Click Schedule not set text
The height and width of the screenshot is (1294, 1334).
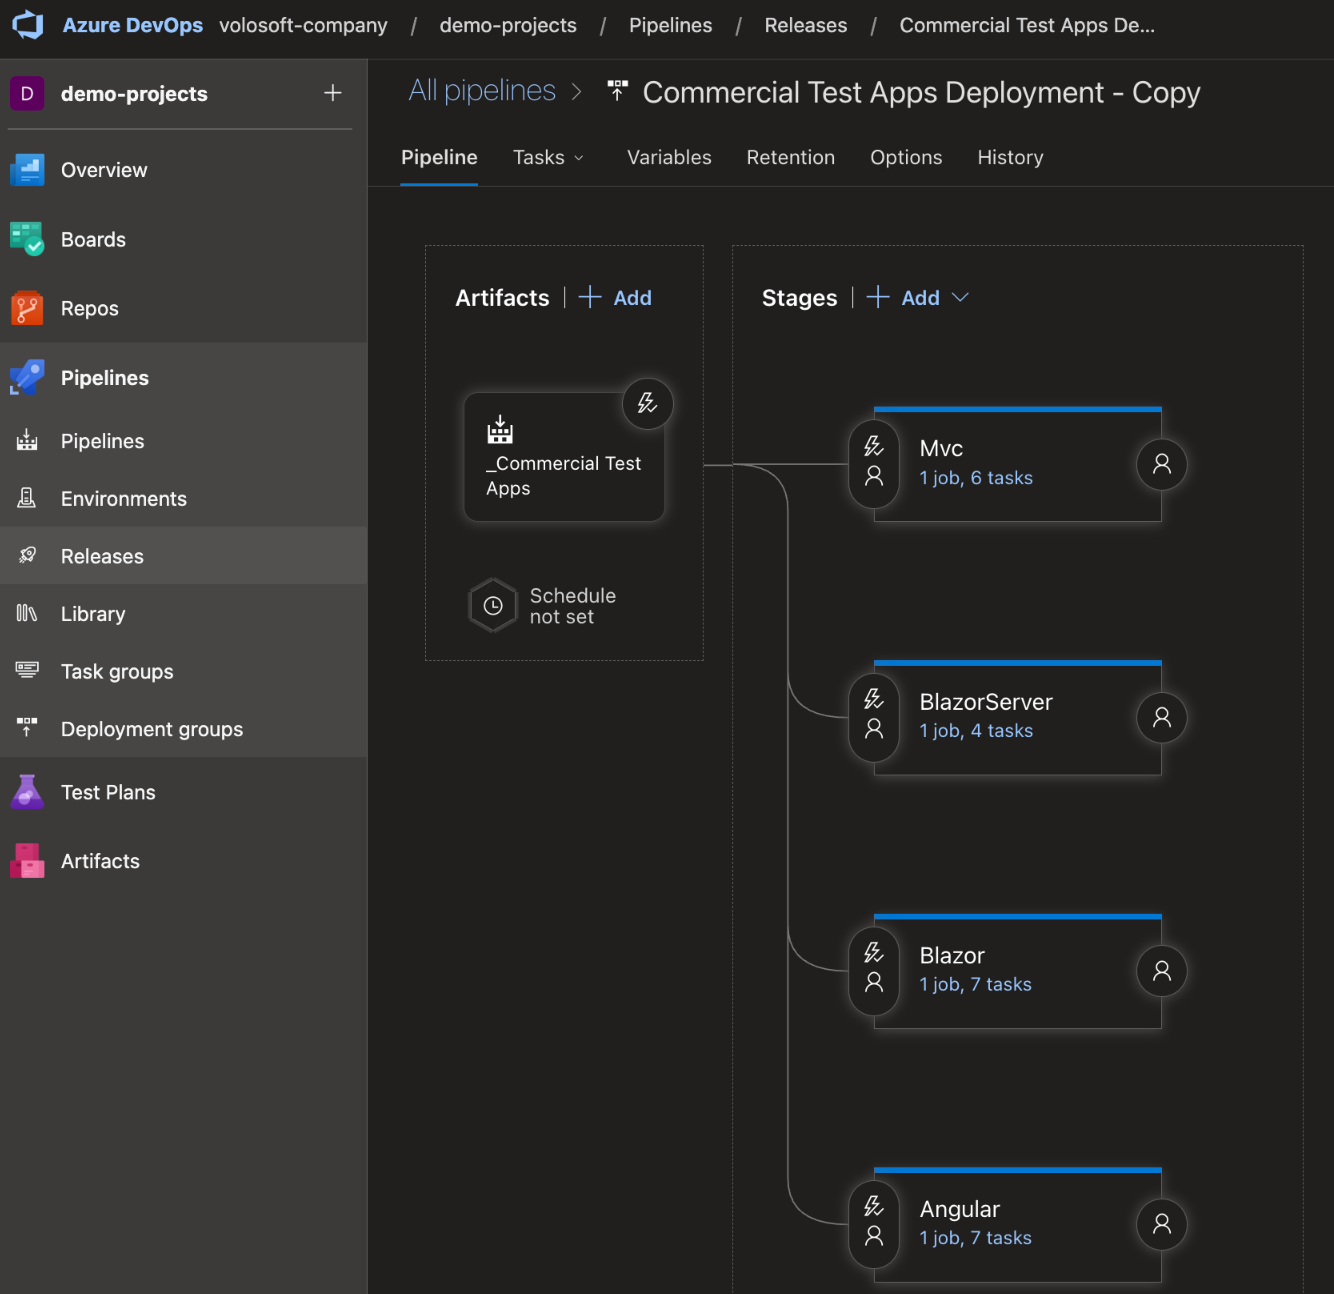572,606
